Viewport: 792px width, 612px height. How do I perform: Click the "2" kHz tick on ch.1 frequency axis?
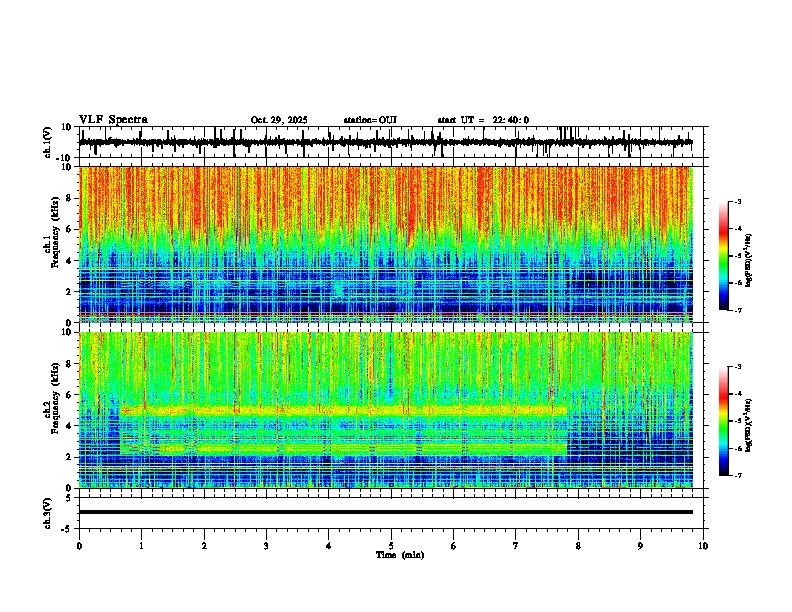coord(70,292)
